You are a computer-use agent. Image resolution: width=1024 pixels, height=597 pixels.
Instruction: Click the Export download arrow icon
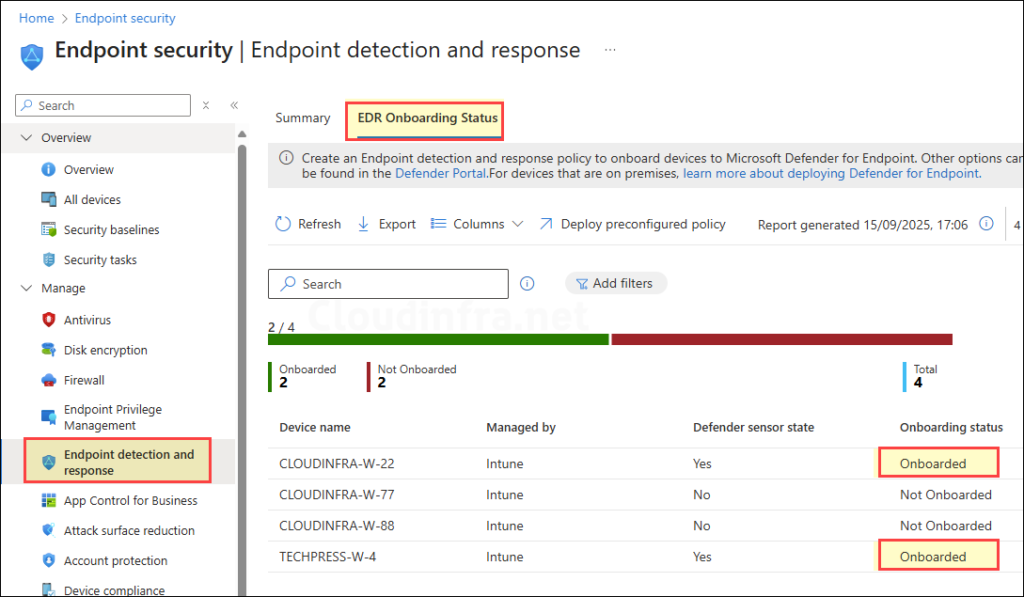[x=363, y=224]
